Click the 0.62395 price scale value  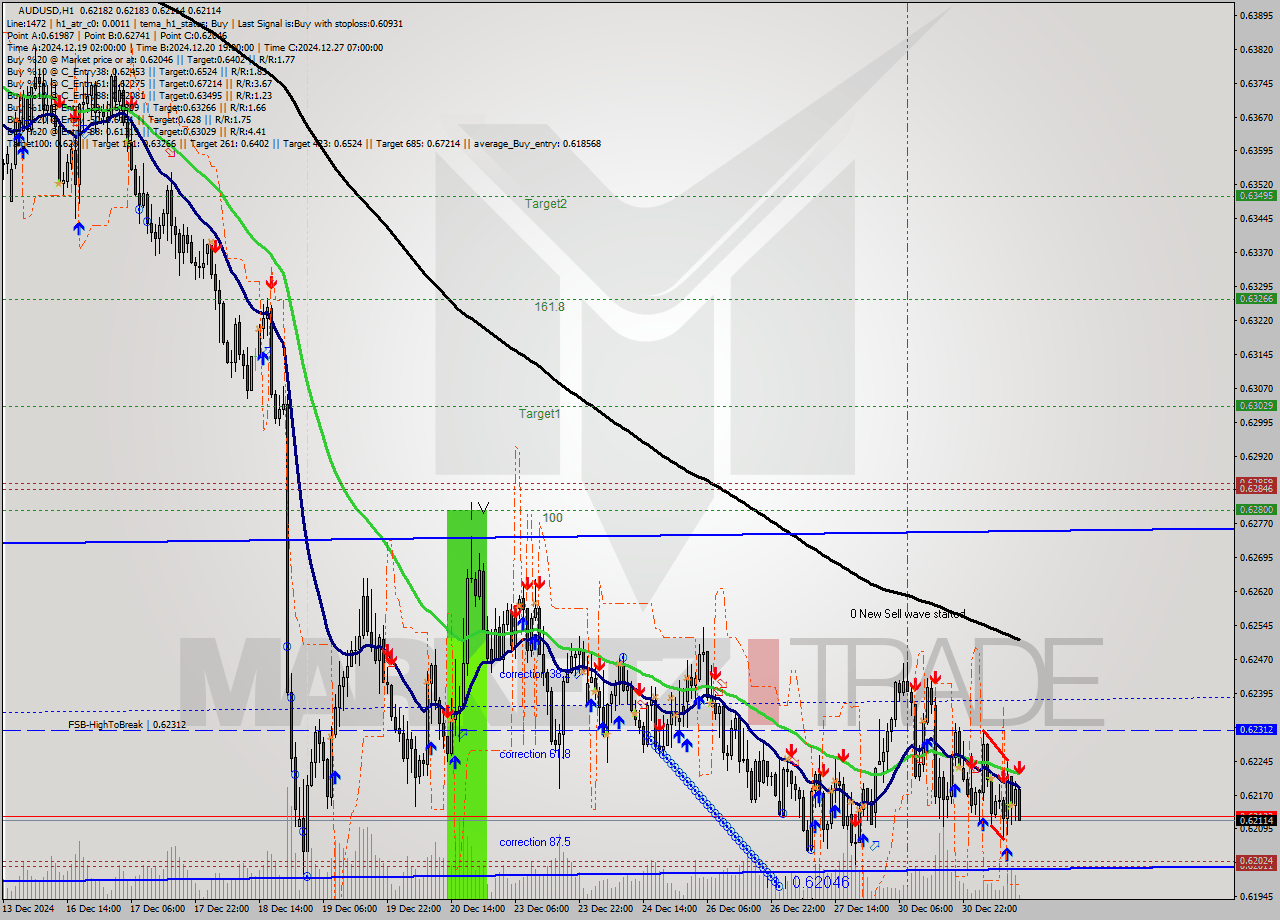pyautogui.click(x=1256, y=693)
